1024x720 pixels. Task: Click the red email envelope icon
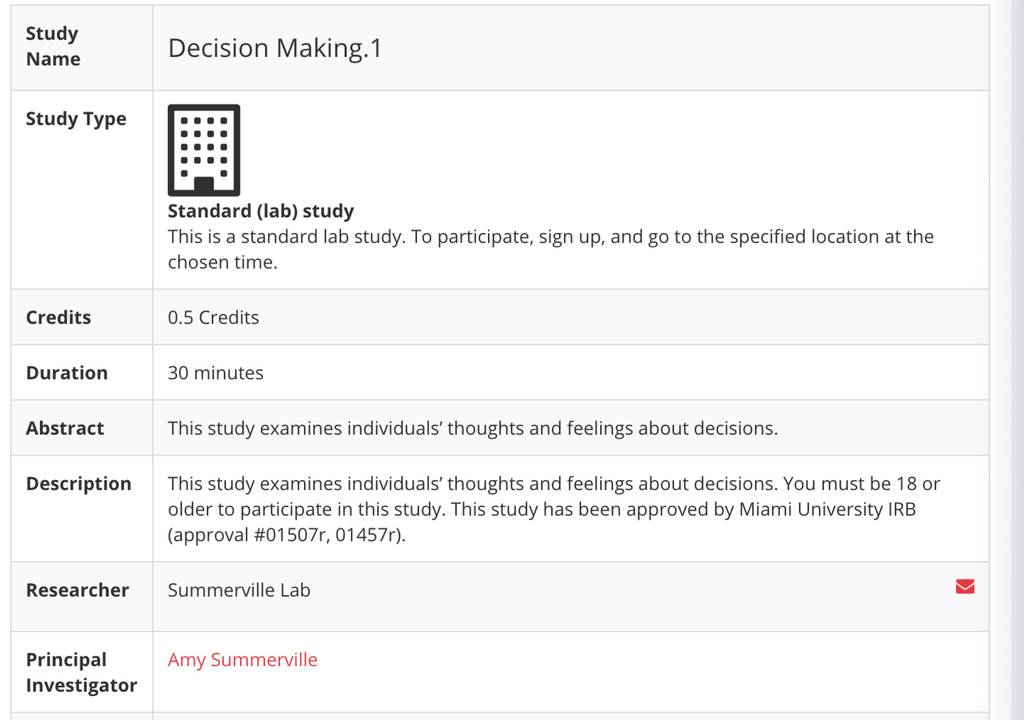point(965,587)
